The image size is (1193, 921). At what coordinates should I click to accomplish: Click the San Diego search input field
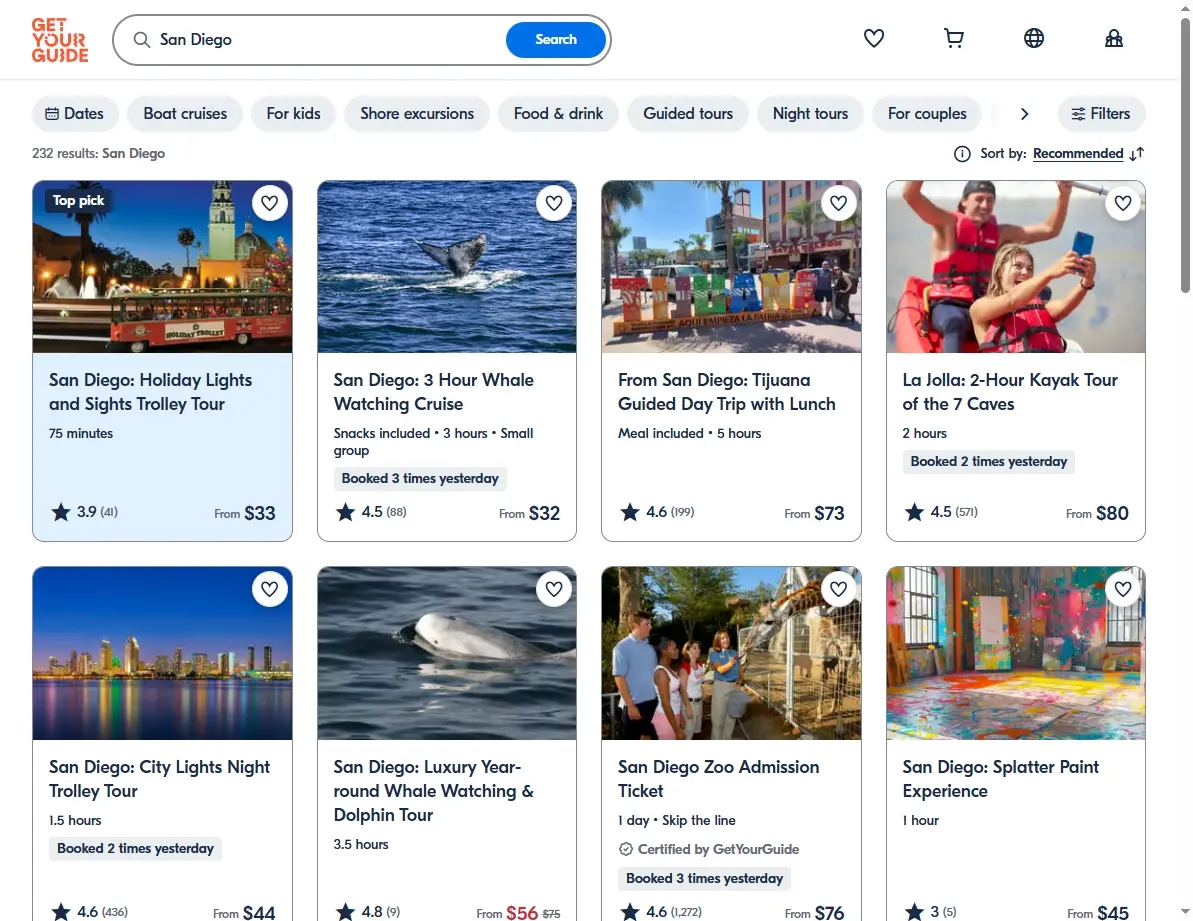click(327, 40)
